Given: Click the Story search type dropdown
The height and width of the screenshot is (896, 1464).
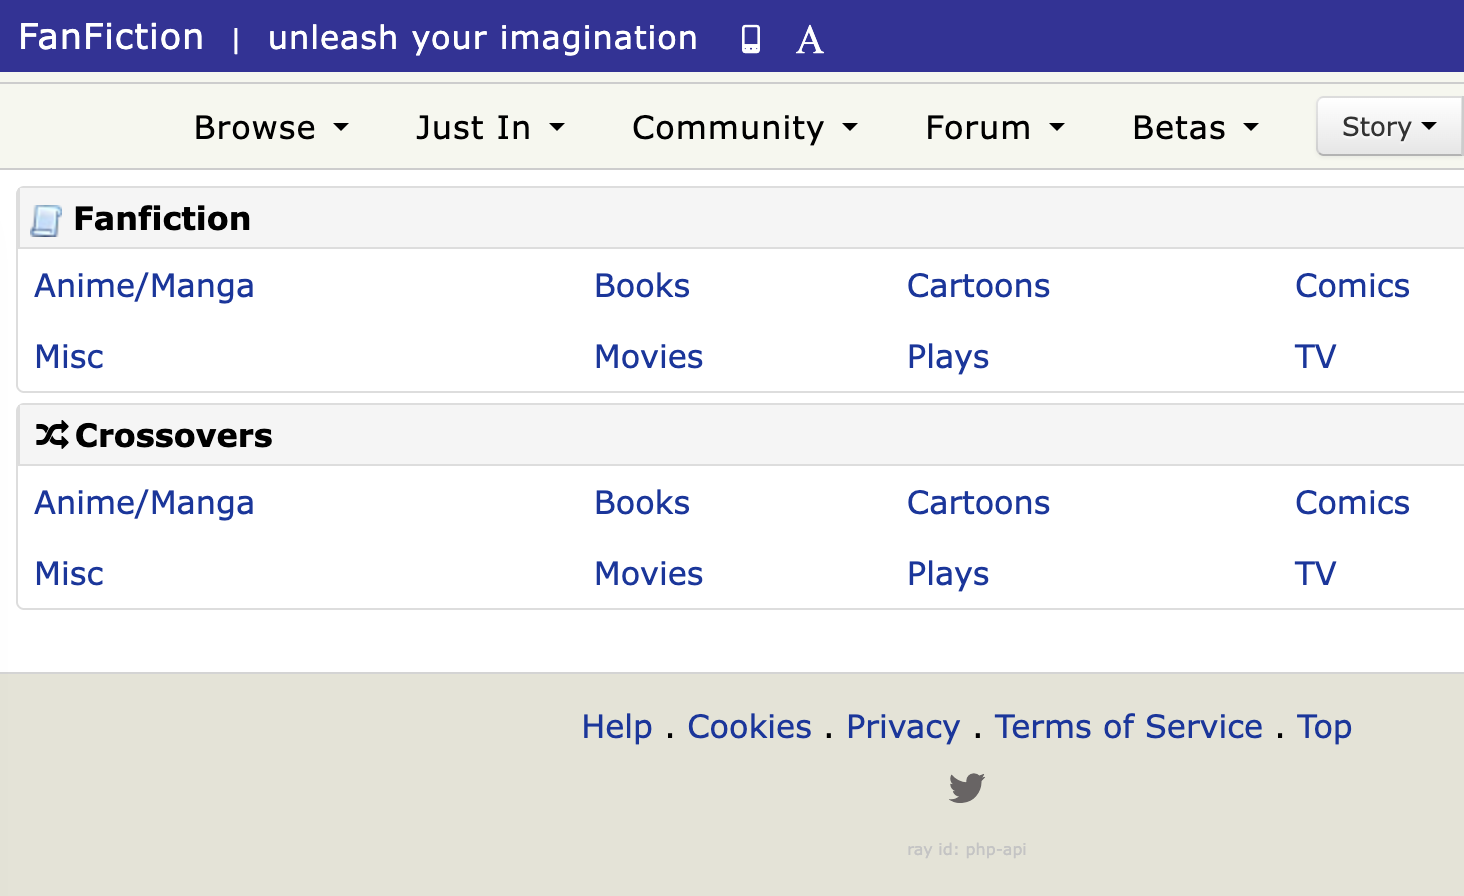Looking at the screenshot, I should pyautogui.click(x=1390, y=126).
